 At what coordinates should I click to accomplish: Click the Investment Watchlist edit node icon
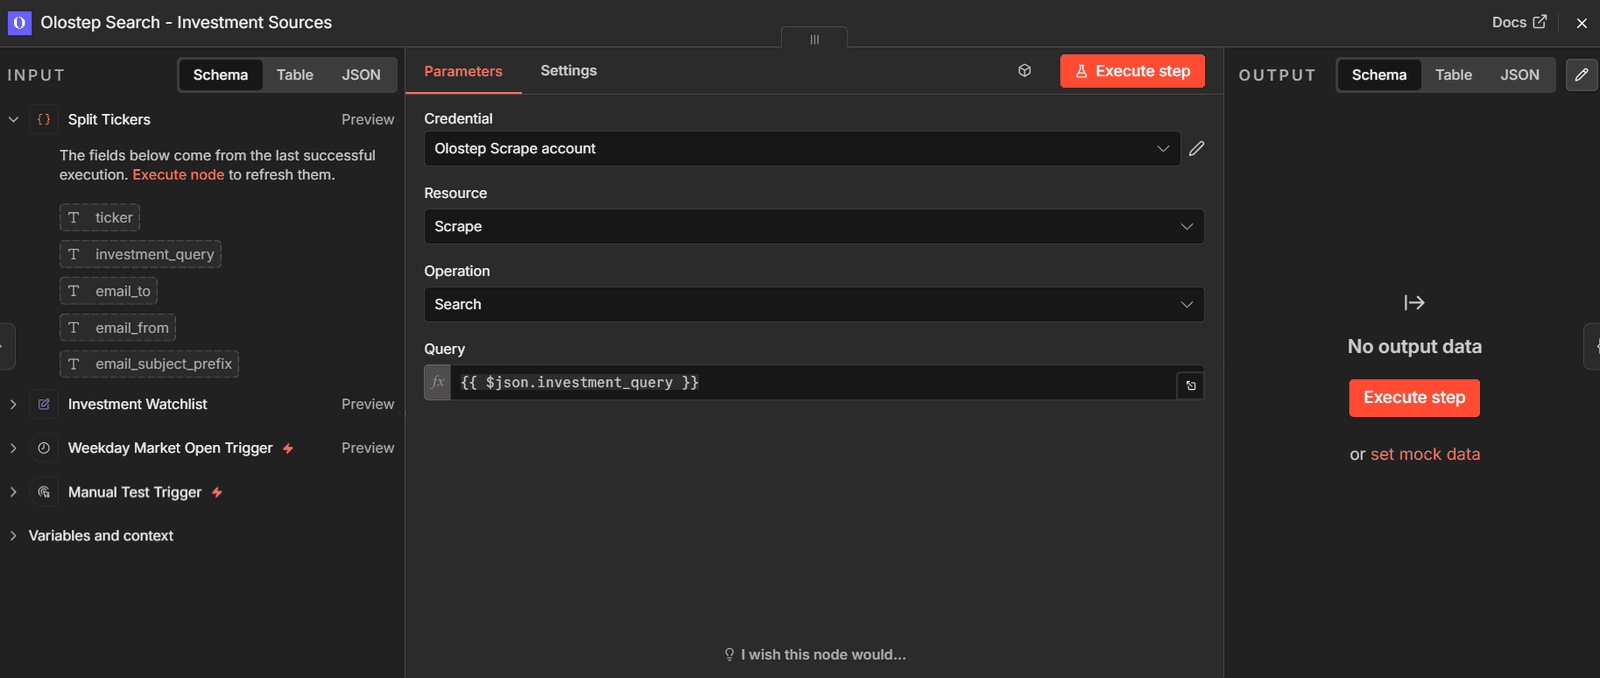44,404
